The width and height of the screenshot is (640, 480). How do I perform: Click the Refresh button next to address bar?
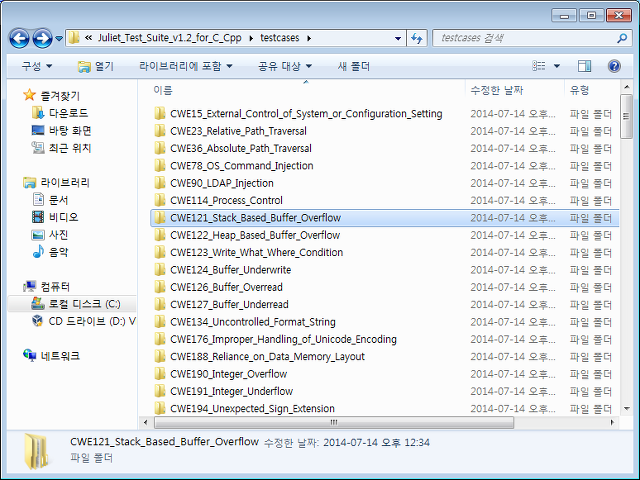tap(417, 38)
